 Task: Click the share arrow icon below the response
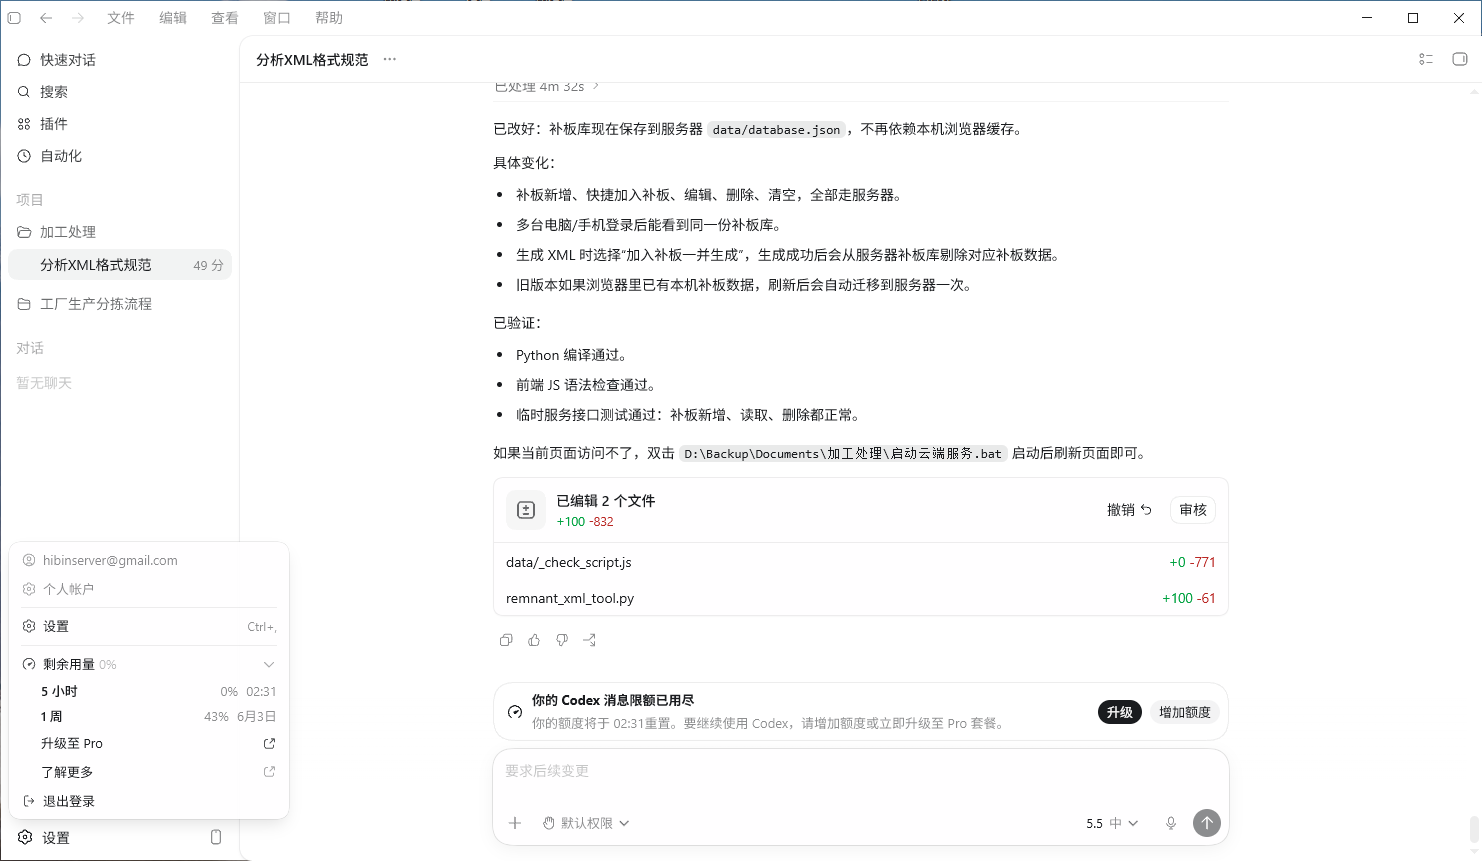click(x=590, y=640)
